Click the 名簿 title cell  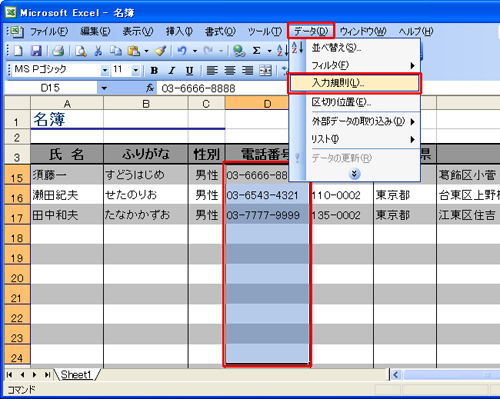click(x=67, y=119)
